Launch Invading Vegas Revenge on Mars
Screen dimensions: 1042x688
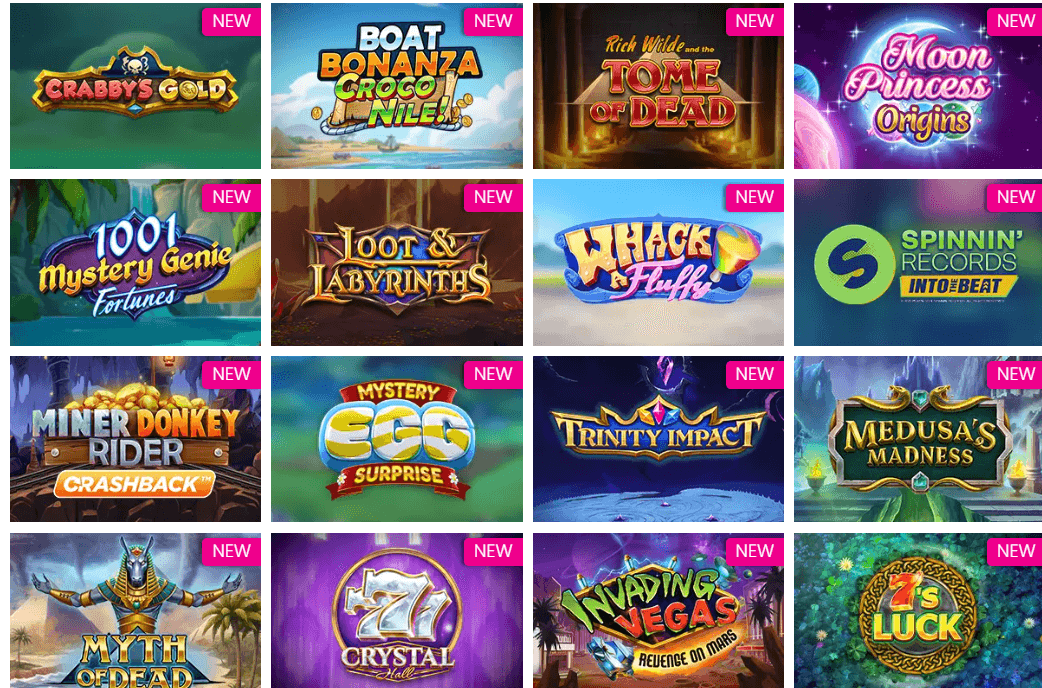point(658,610)
